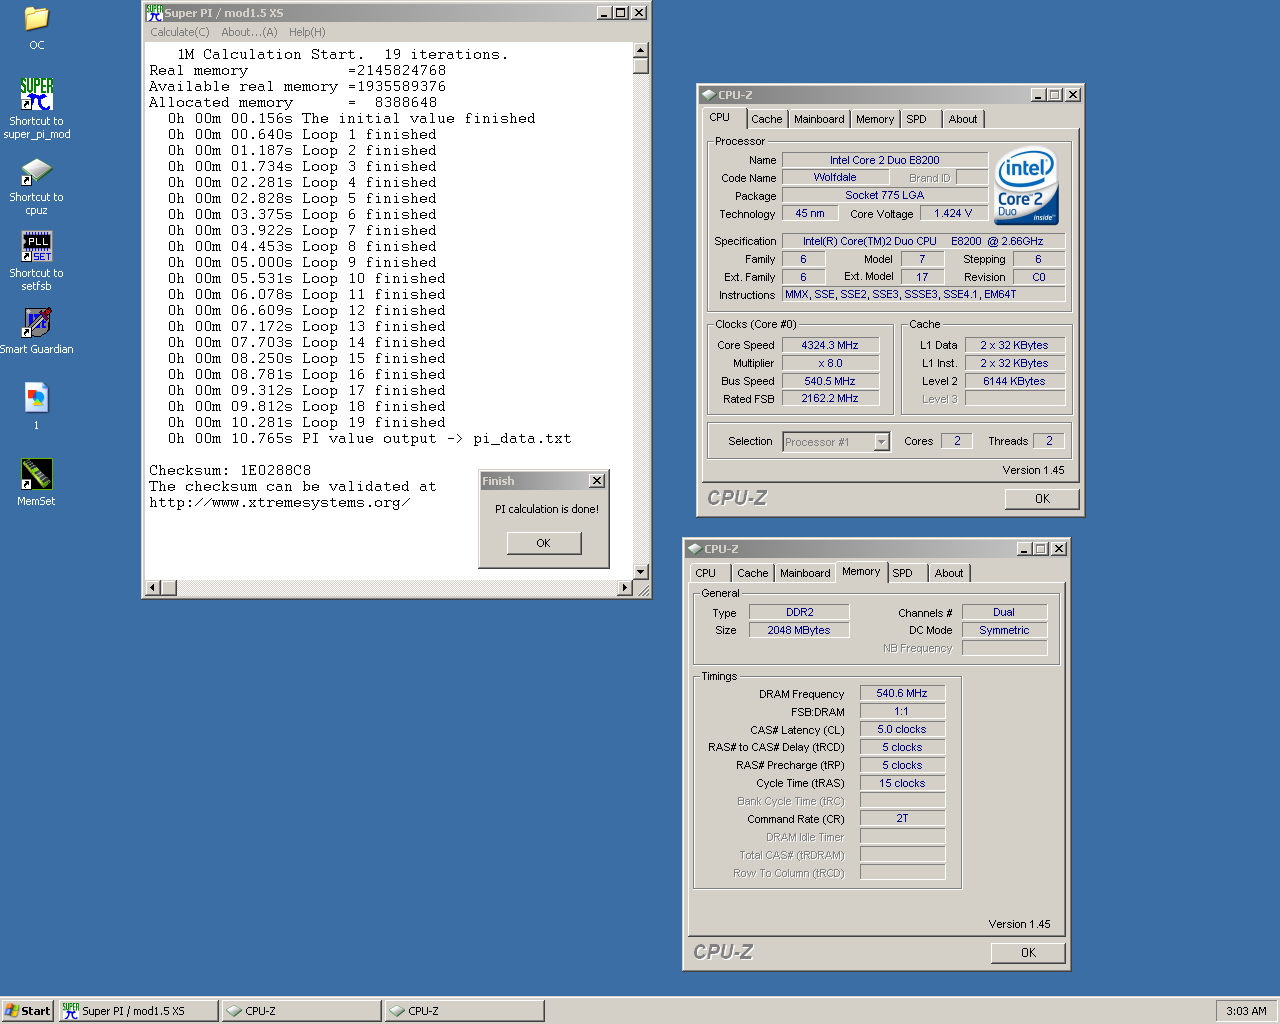The image size is (1280, 1024).
Task: Click OK in the lower CPU-Z window
Action: [1028, 953]
